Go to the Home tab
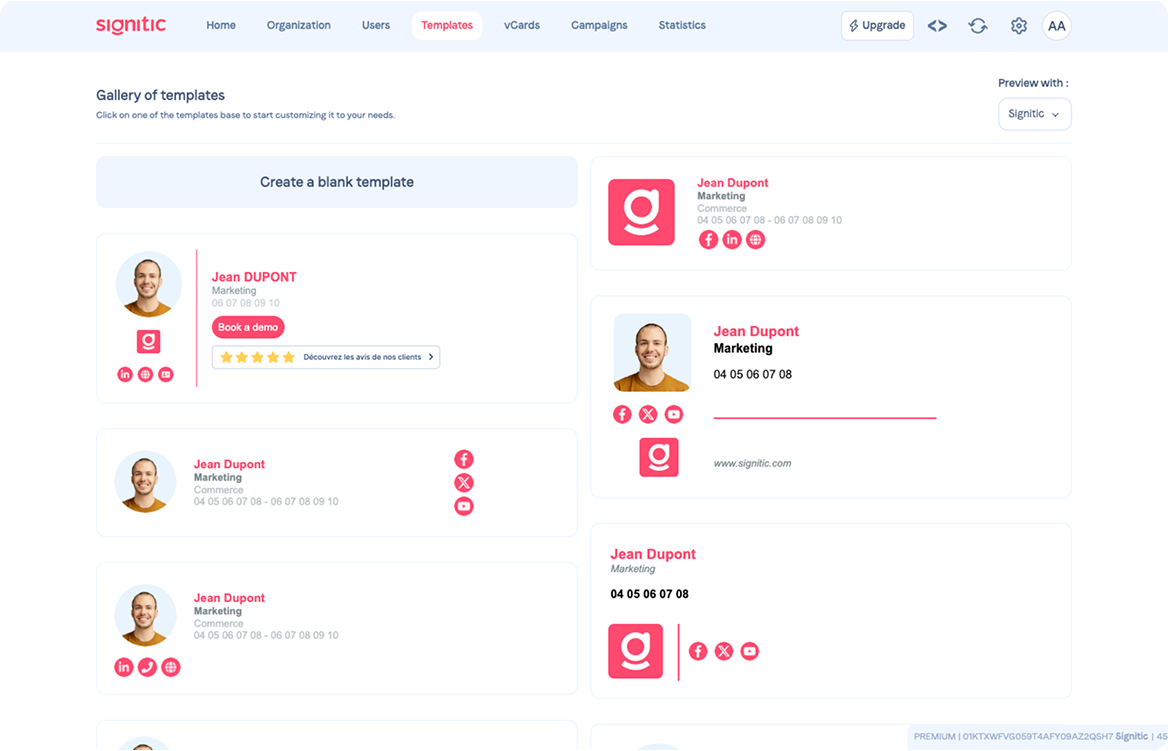This screenshot has height=751, width=1168. pos(220,25)
